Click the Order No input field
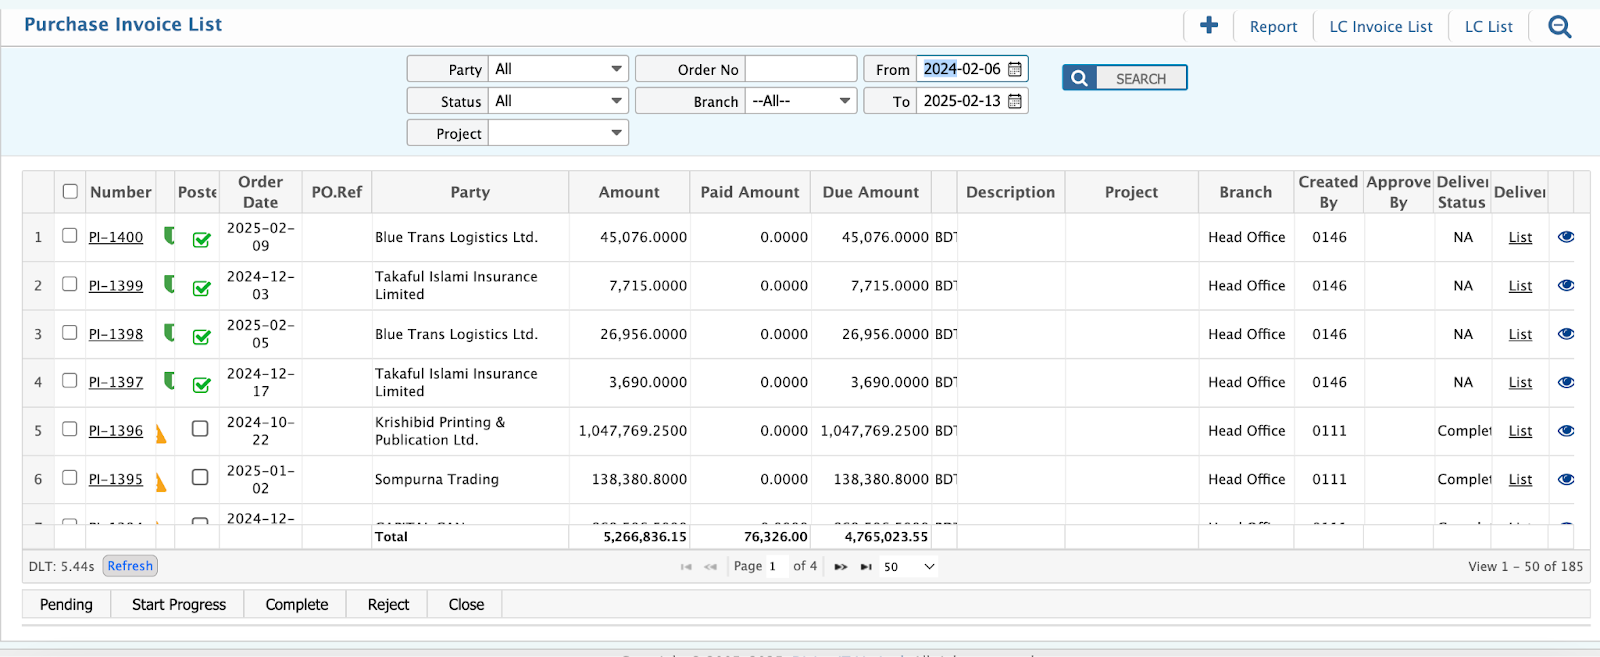This screenshot has height=657, width=1600. (801, 69)
